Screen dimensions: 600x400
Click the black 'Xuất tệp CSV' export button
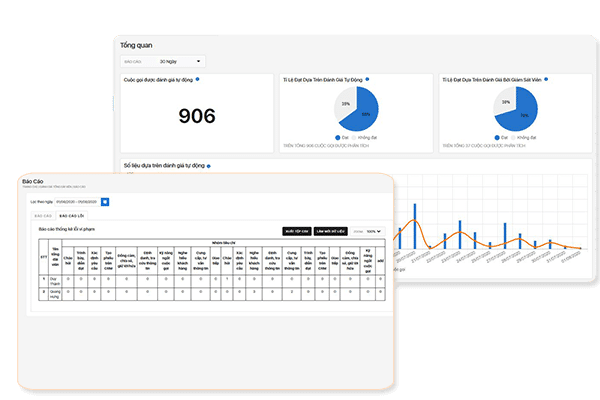click(297, 232)
